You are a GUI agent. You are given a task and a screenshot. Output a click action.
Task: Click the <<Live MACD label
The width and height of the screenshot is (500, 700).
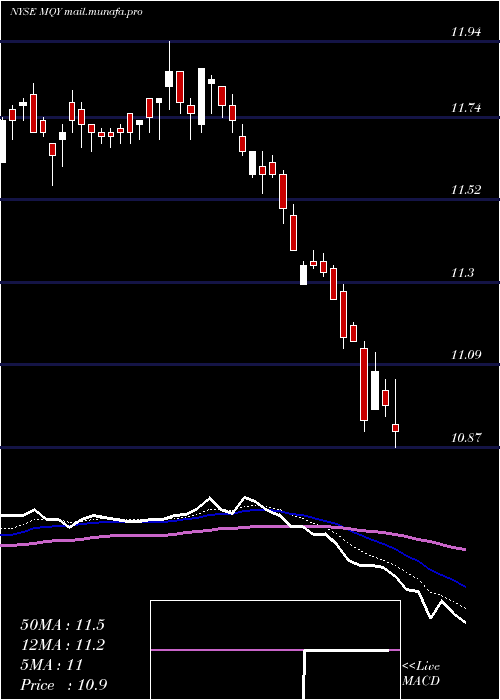click(x=421, y=674)
